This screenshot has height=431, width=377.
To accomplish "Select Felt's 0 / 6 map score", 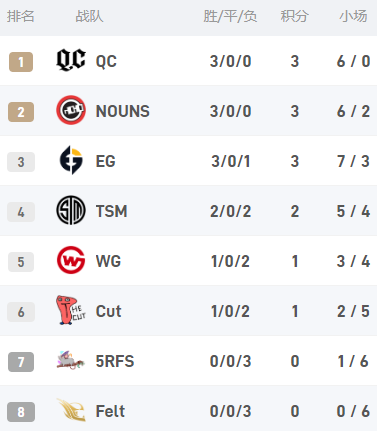I will (353, 411).
